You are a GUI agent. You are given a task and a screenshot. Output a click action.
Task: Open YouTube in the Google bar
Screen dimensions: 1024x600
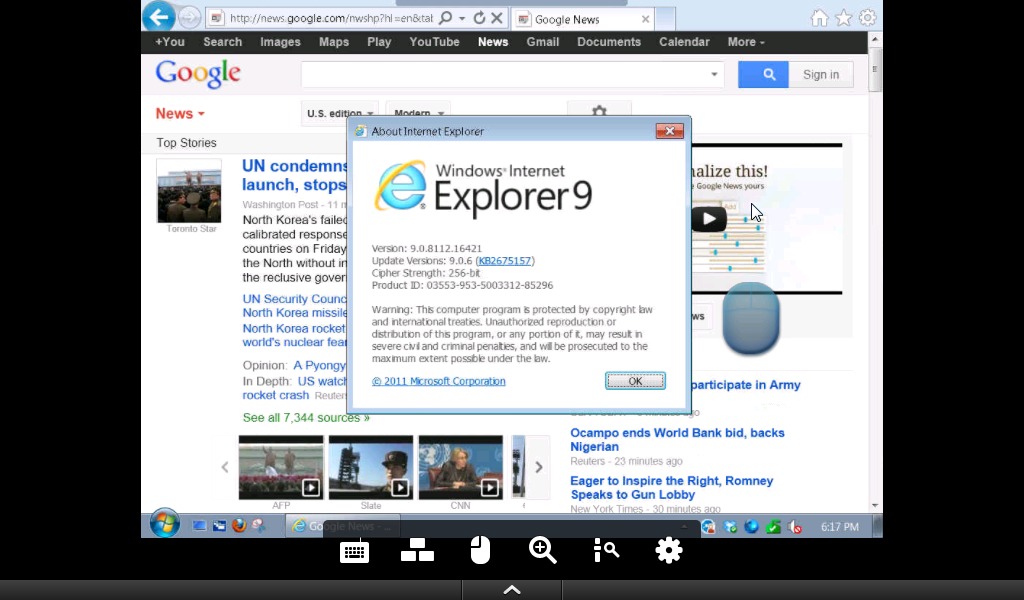pos(434,42)
